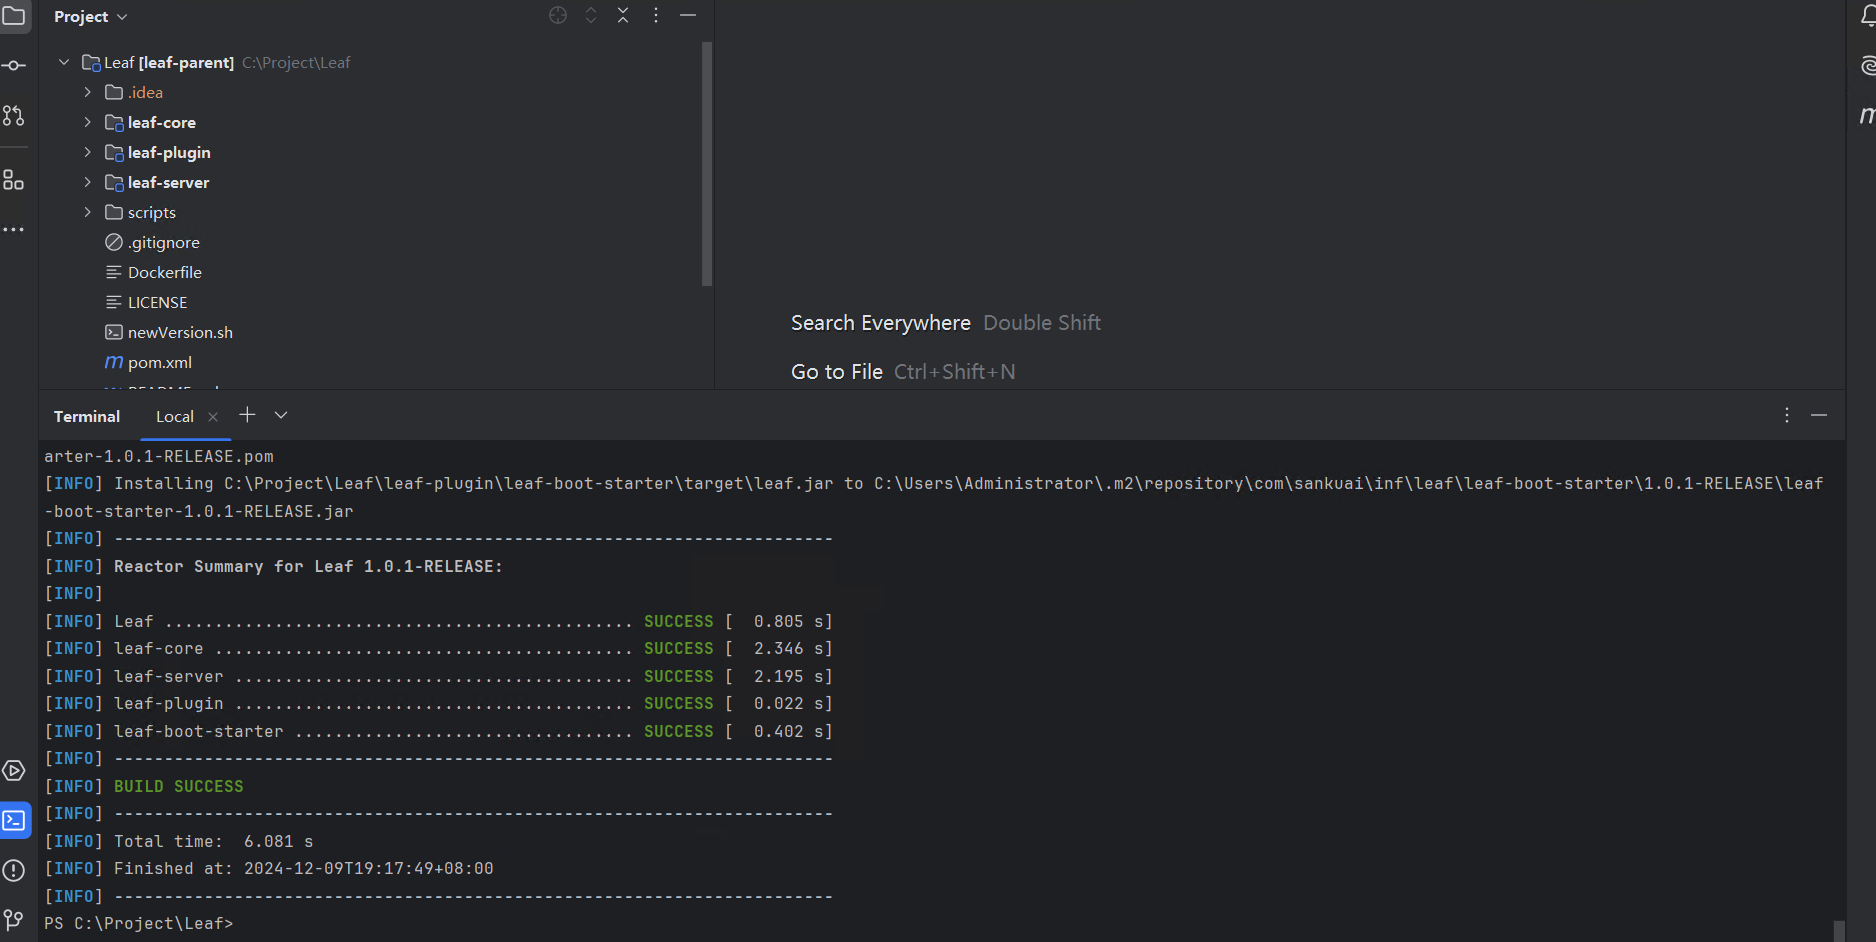Open terminal new session options dropdown
Screen dimensions: 1876x942
[281, 415]
